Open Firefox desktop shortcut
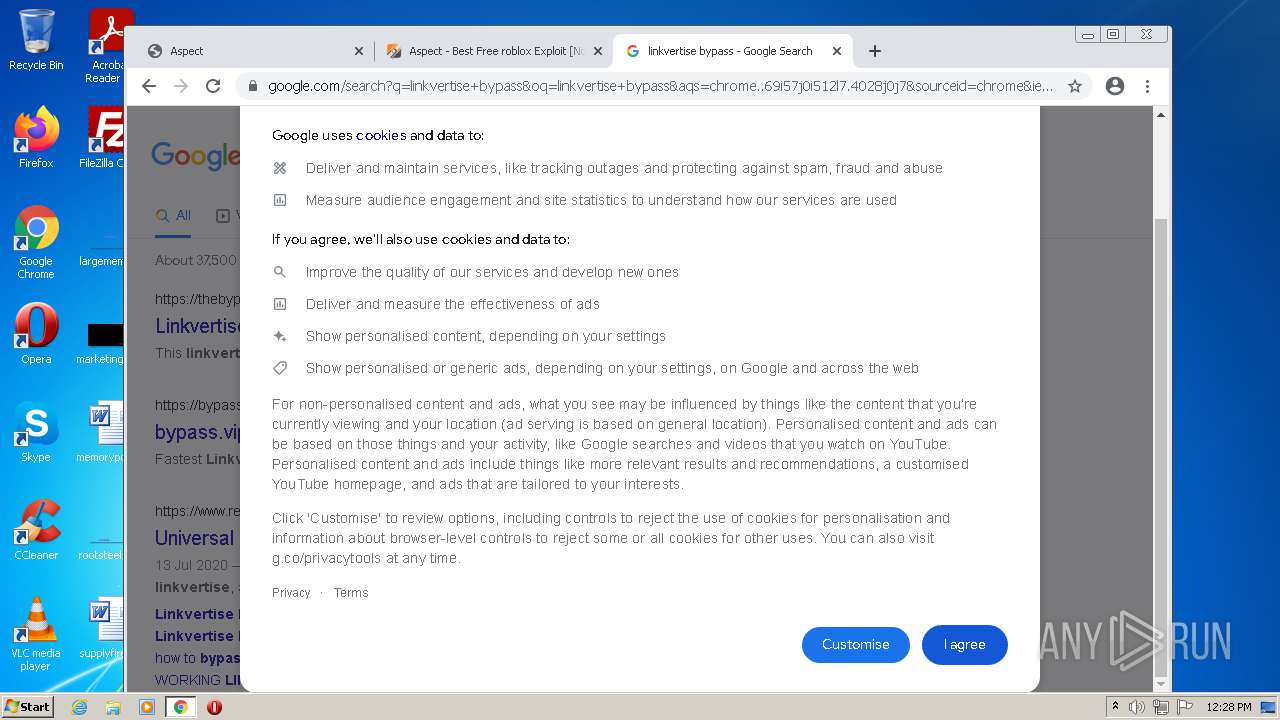1280x720 pixels. pyautogui.click(x=36, y=137)
